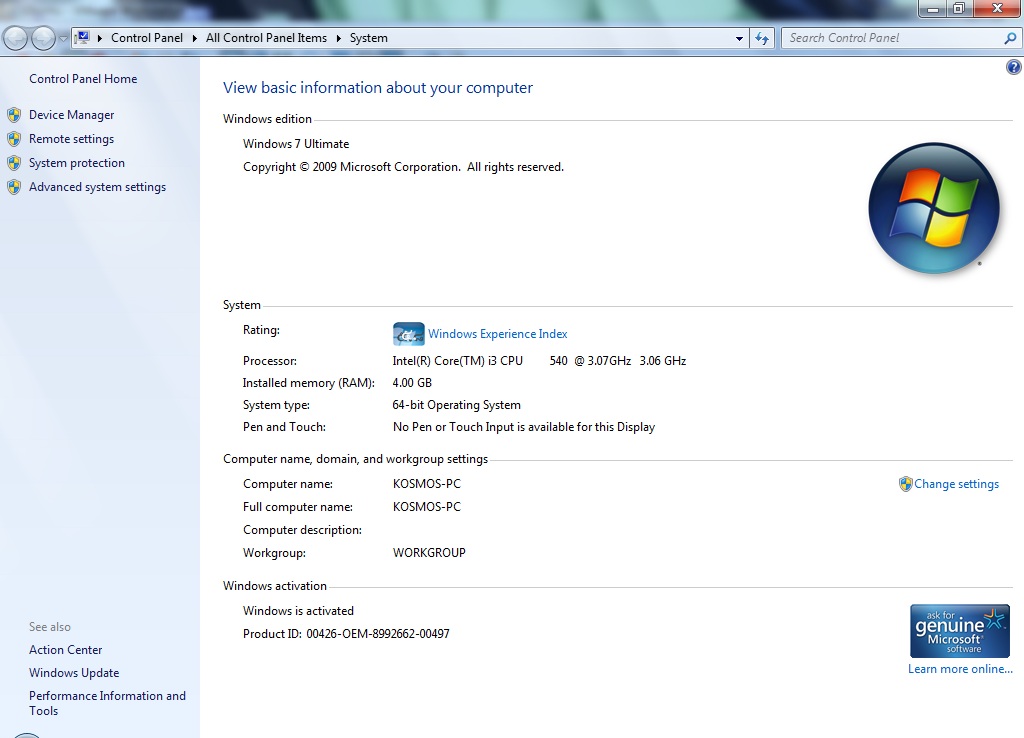
Task: Click the Product ID 00426-OEM-8992662-00497
Action: coord(377,634)
